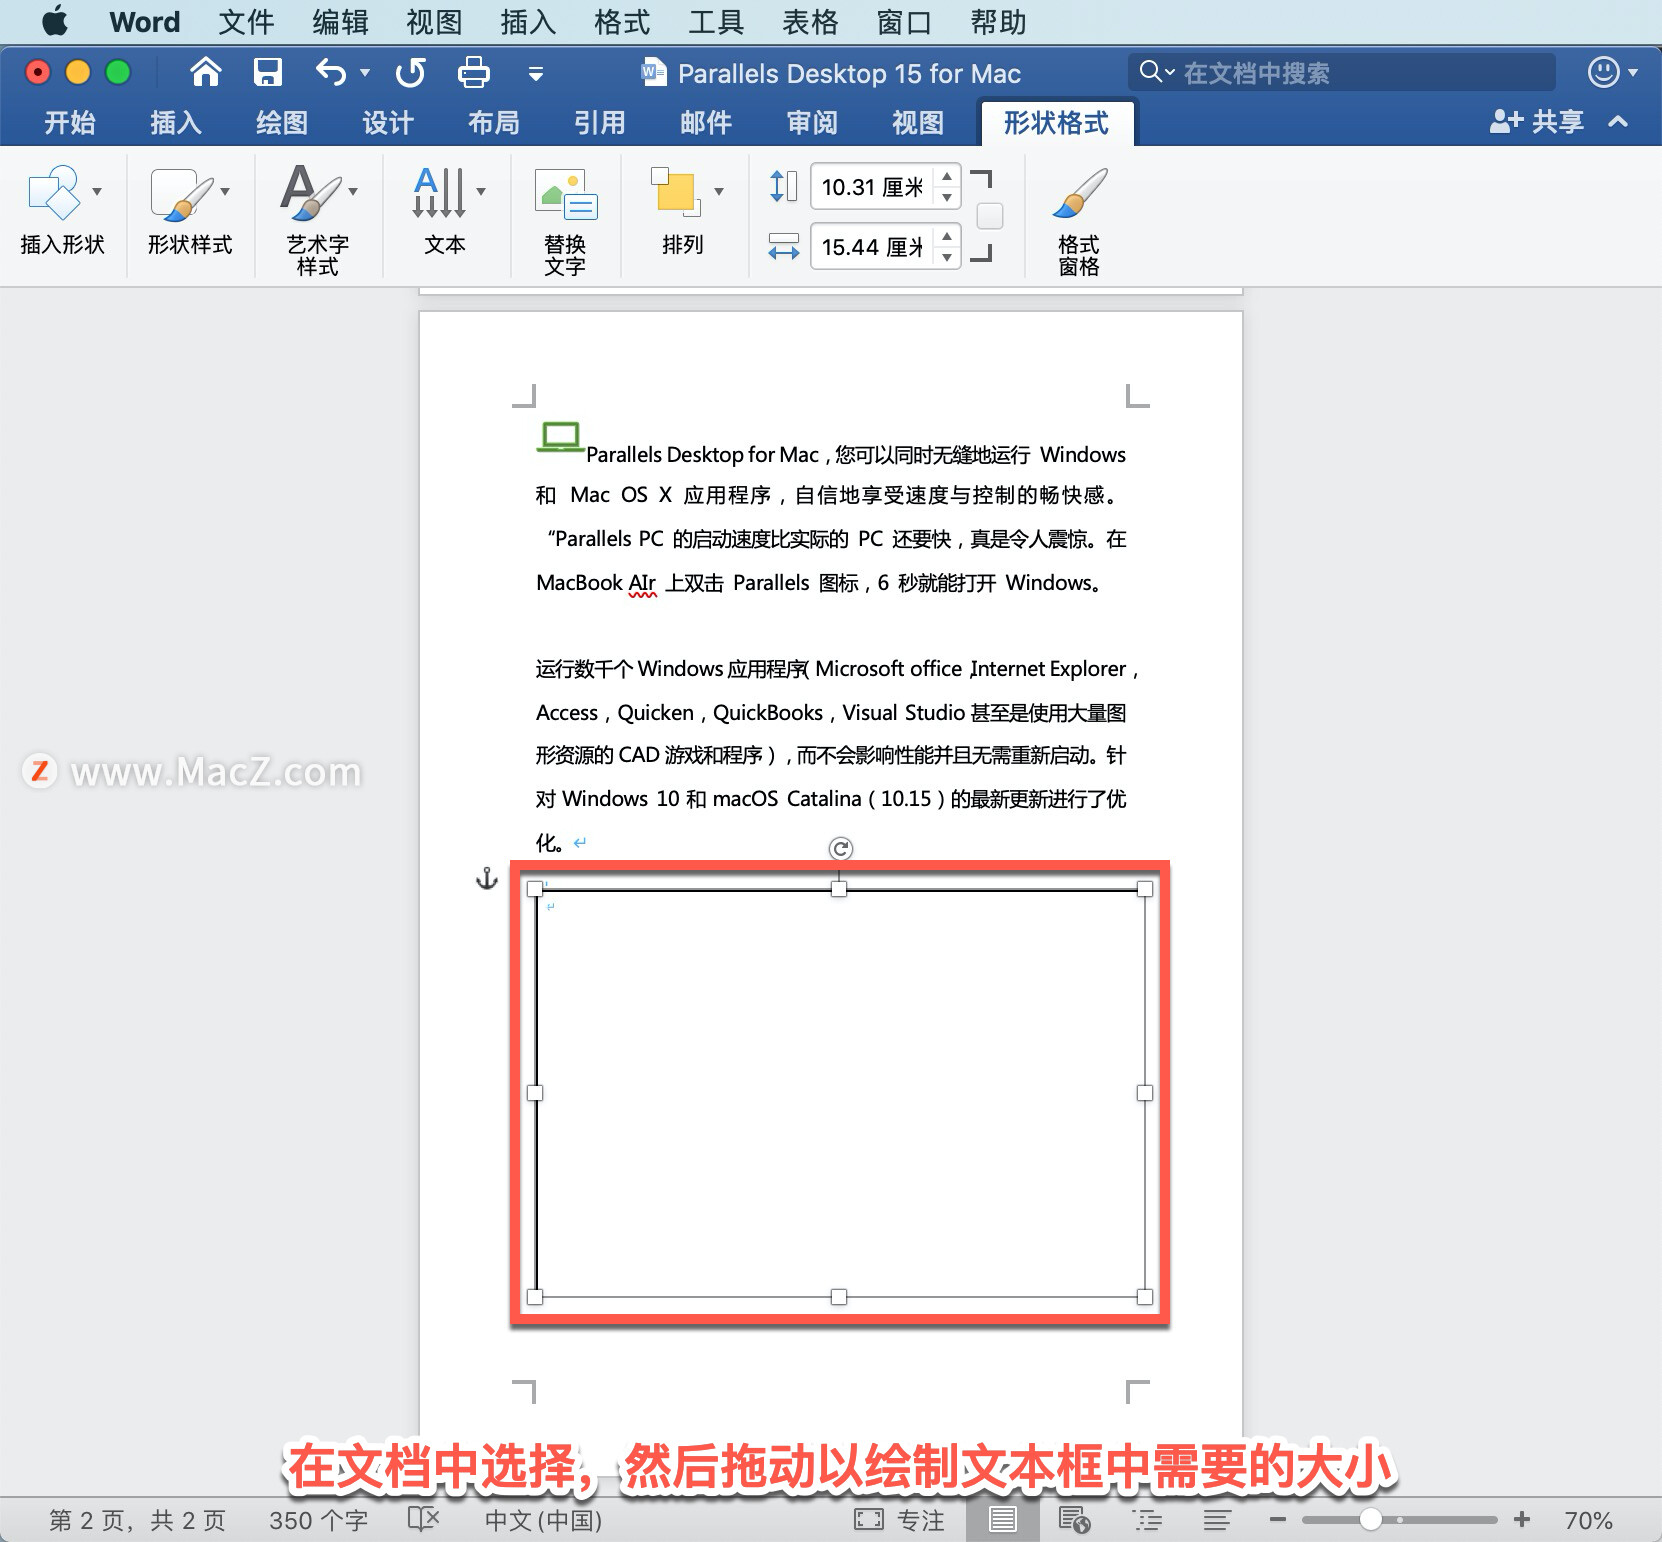
Task: Expand the 排列 dropdown arrow
Action: pos(719,191)
